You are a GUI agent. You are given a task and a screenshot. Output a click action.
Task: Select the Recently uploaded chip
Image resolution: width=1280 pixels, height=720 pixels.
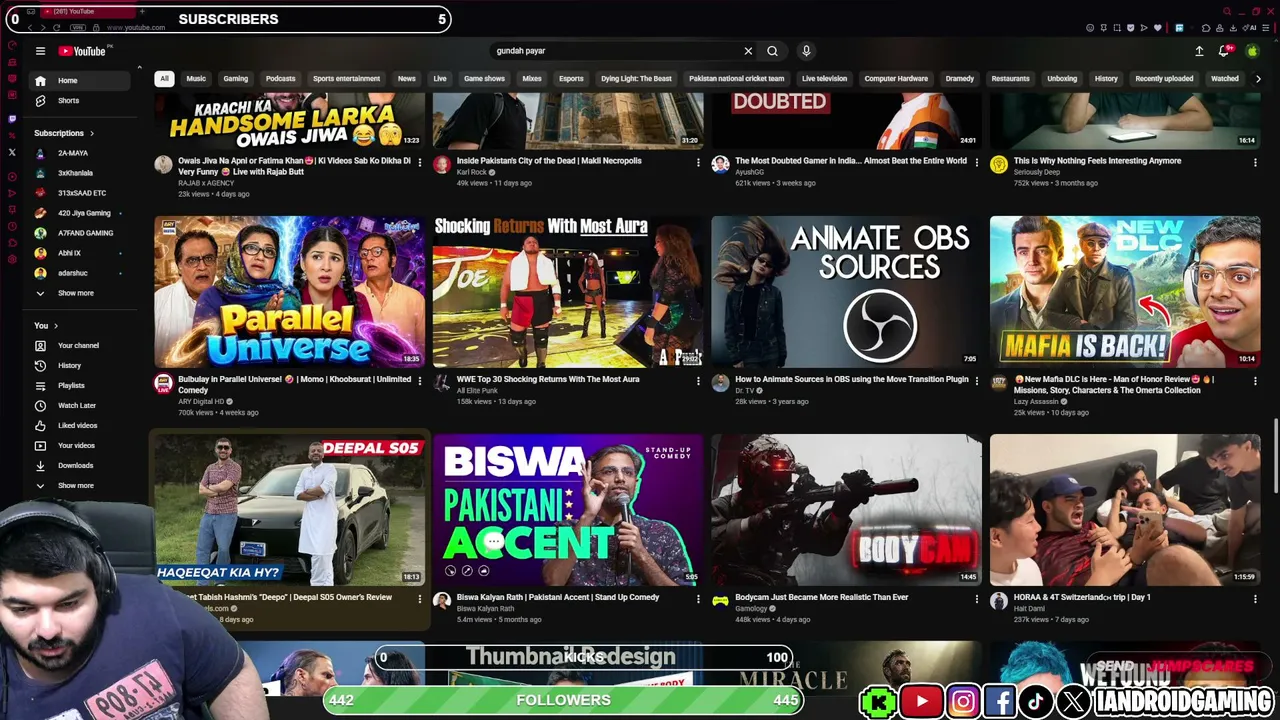pos(1164,79)
